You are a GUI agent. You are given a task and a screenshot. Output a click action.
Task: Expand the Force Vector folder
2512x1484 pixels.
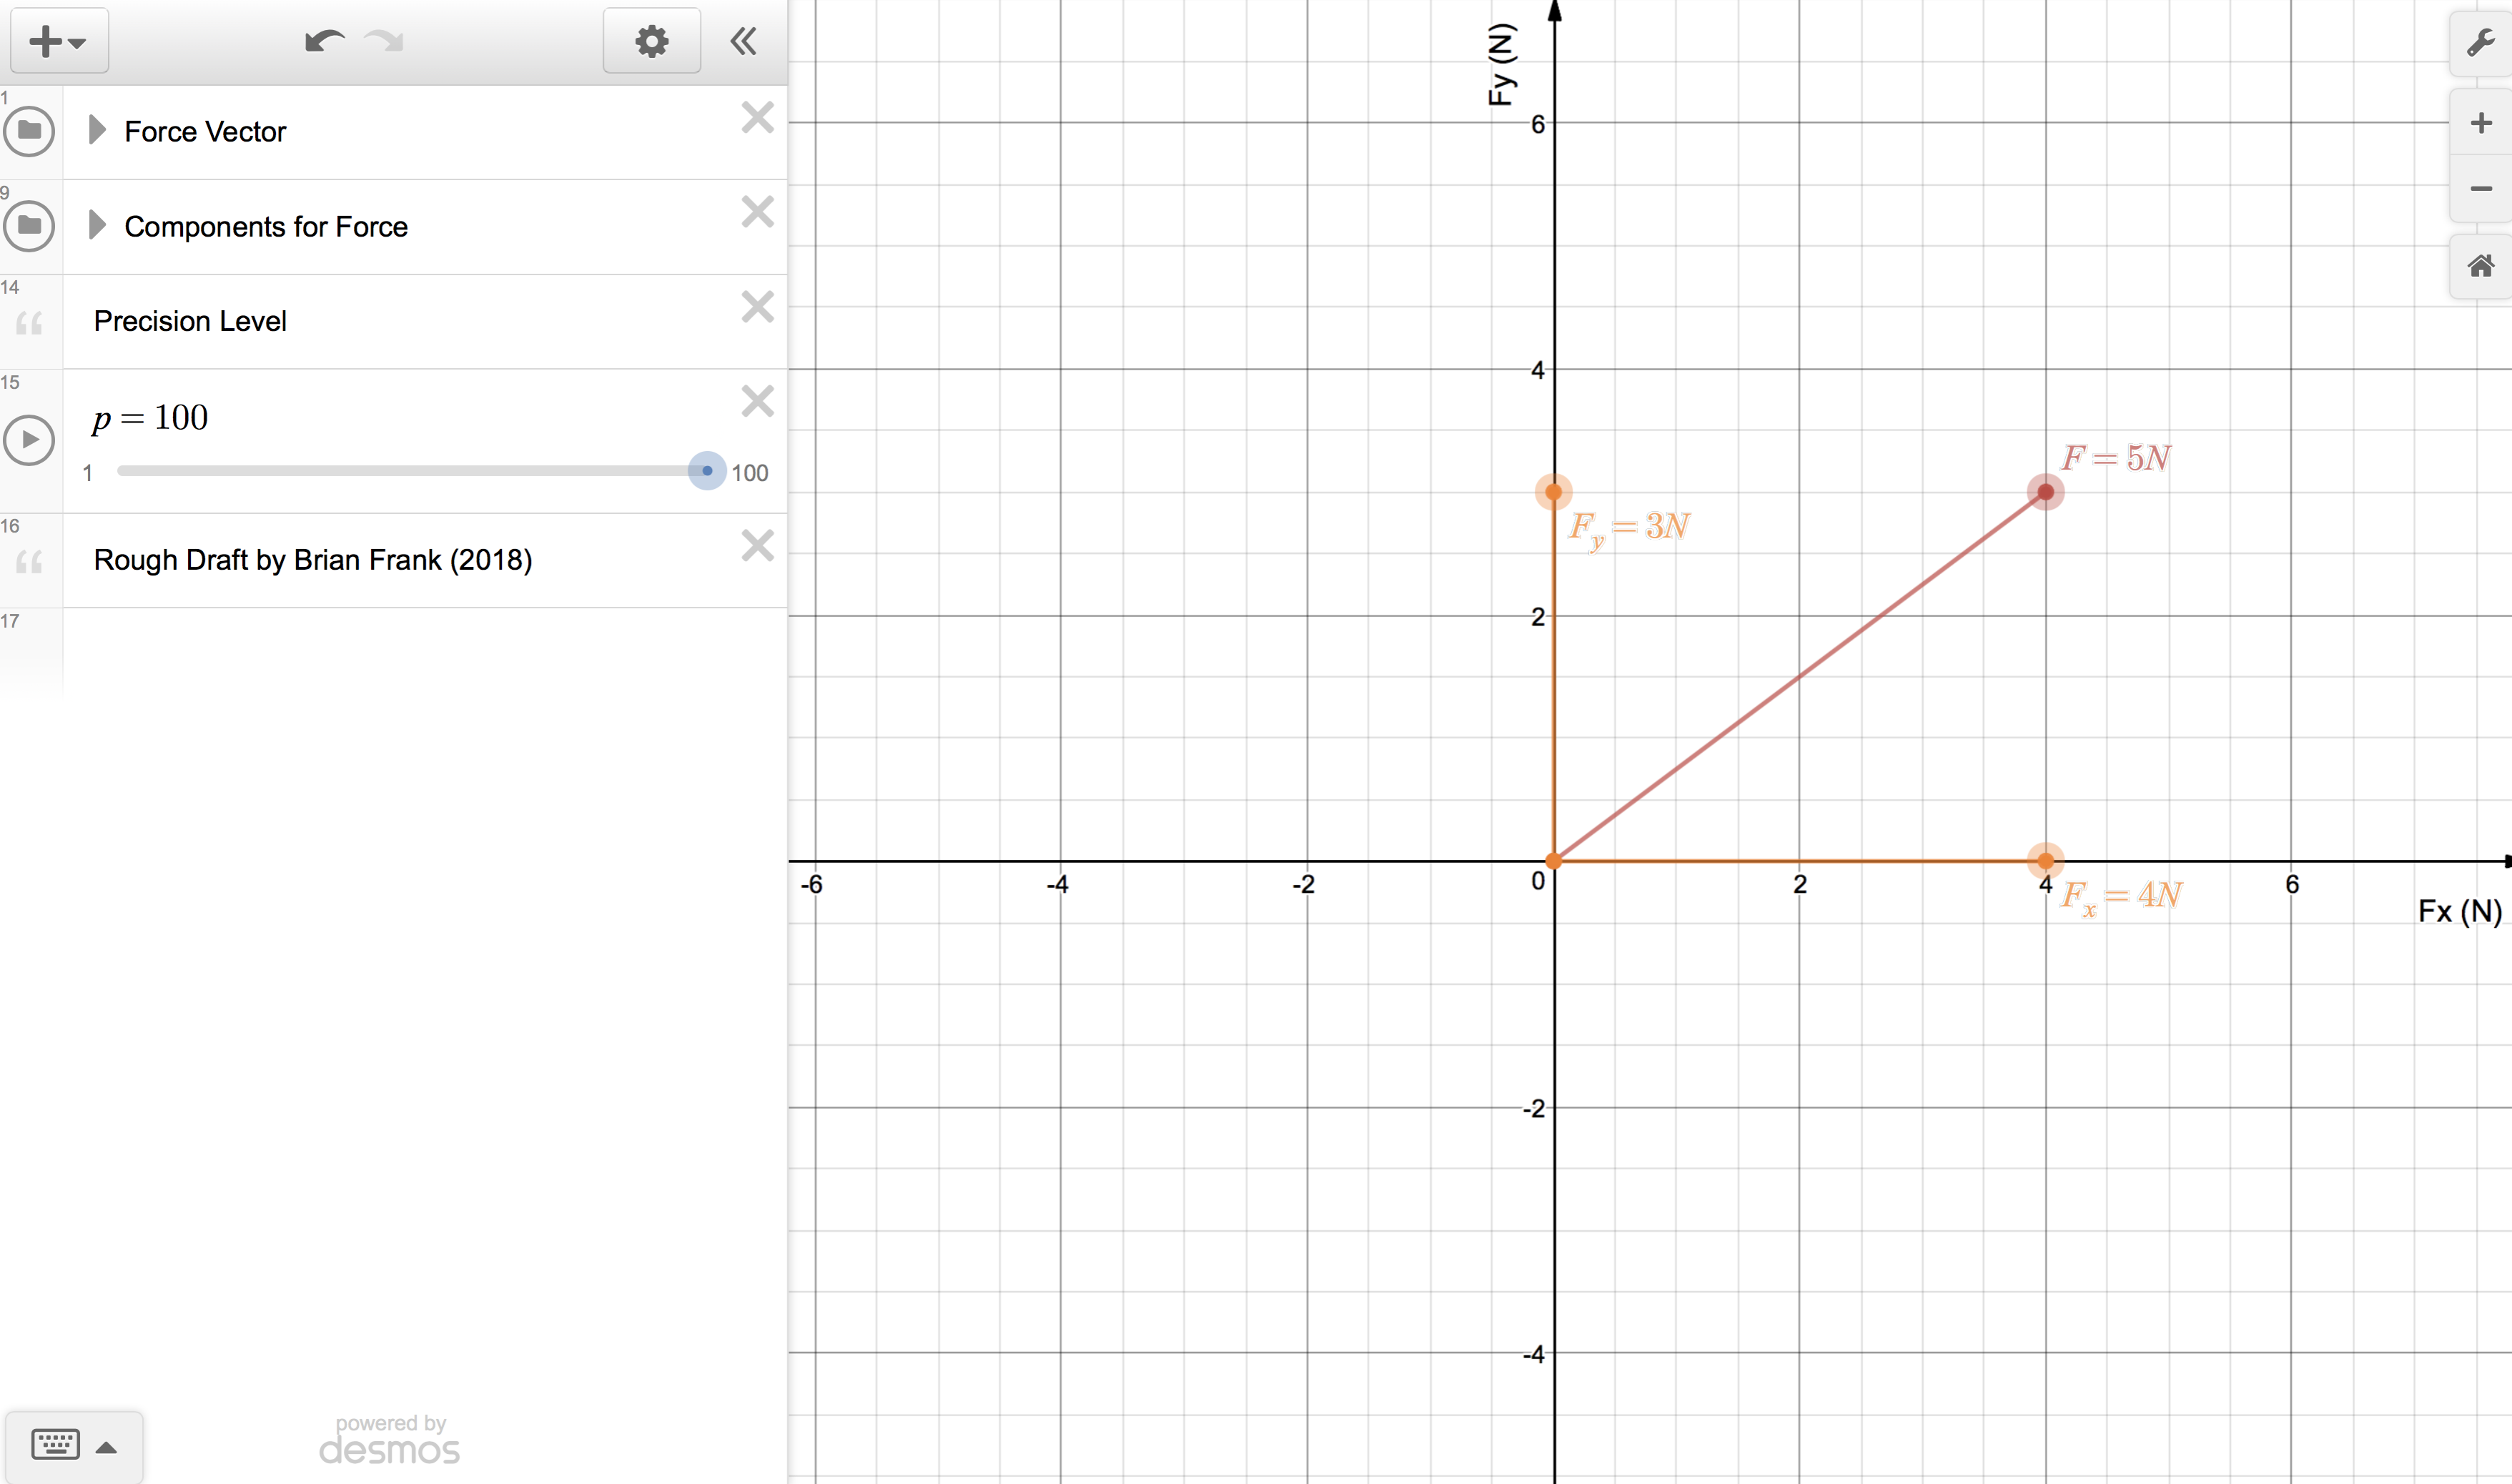click(x=97, y=130)
